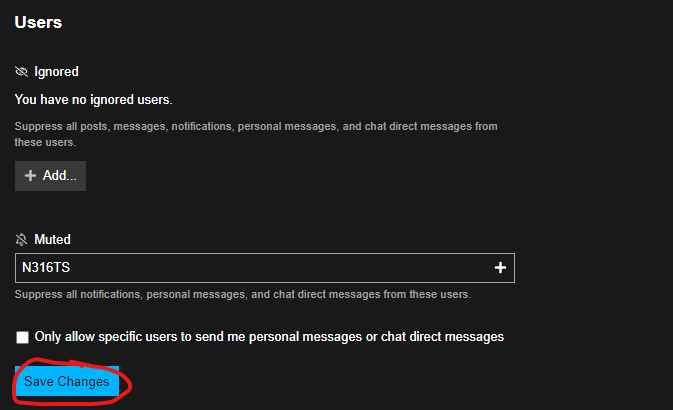Select the N316TS muted user entry
The height and width of the screenshot is (410, 673).
pos(46,268)
